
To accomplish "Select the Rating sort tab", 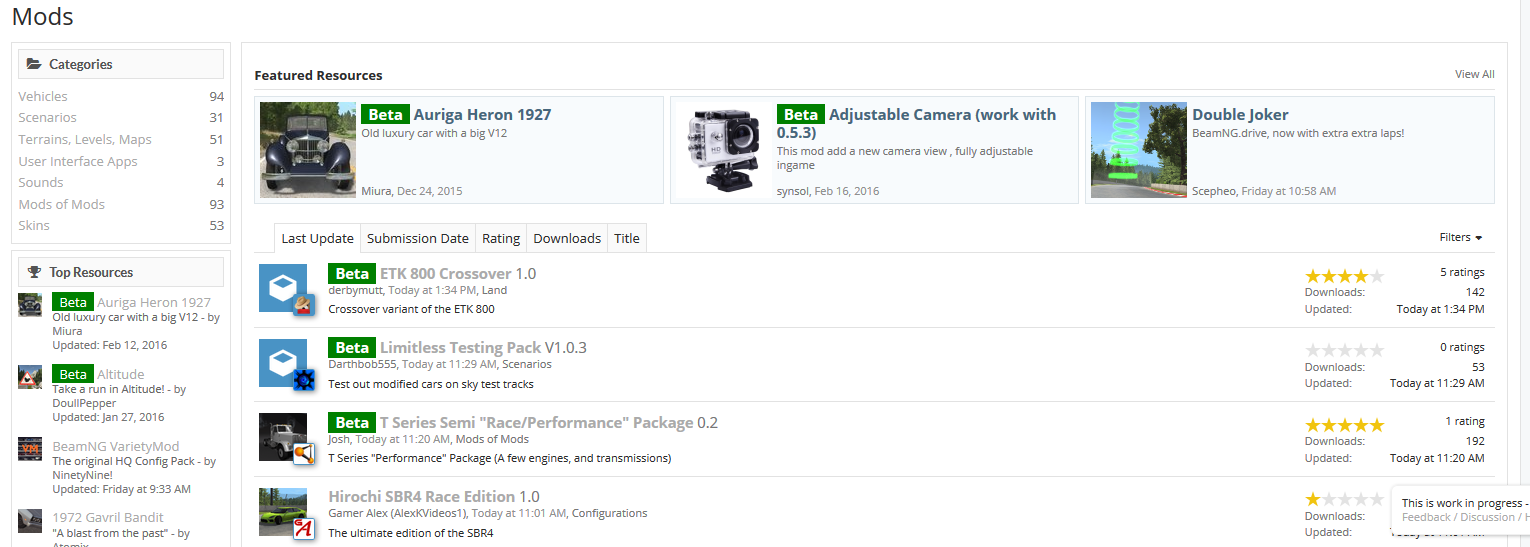I will coord(501,239).
